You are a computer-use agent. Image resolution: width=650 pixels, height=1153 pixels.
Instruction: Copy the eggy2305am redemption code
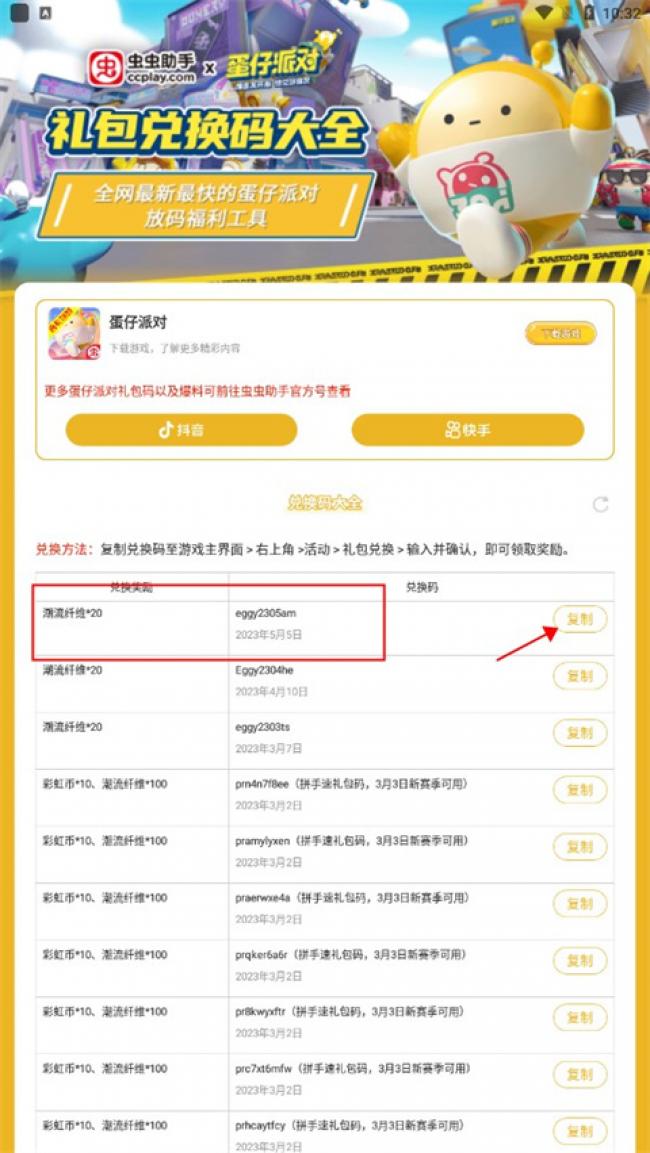tap(580, 619)
